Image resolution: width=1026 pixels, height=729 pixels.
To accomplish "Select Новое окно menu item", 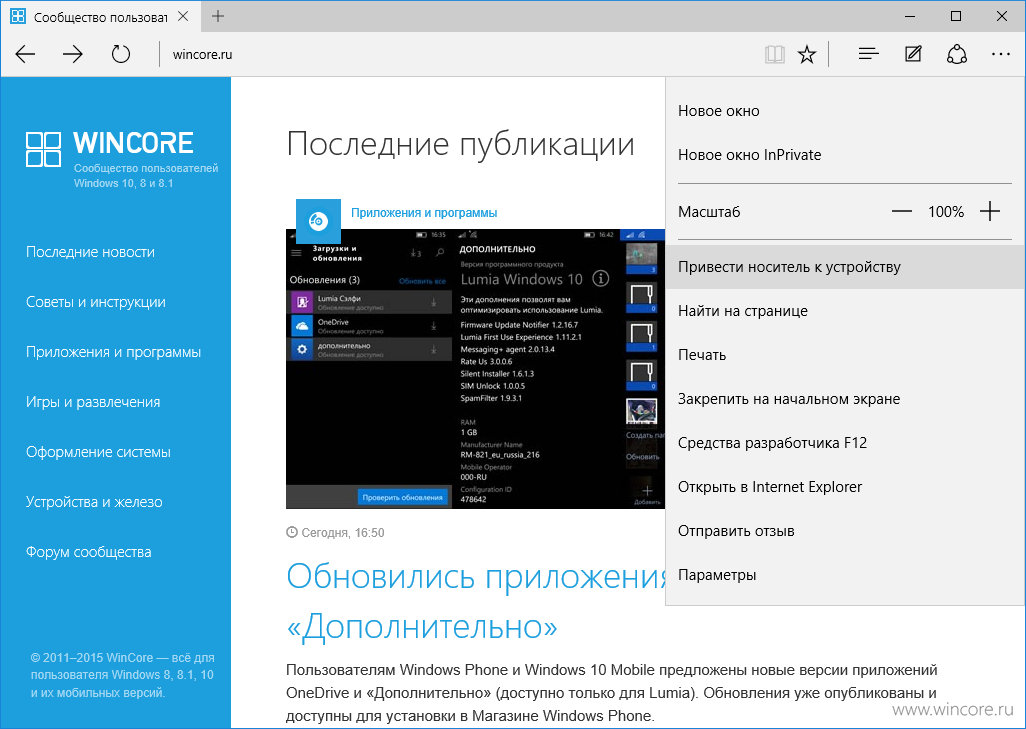I will tap(845, 111).
